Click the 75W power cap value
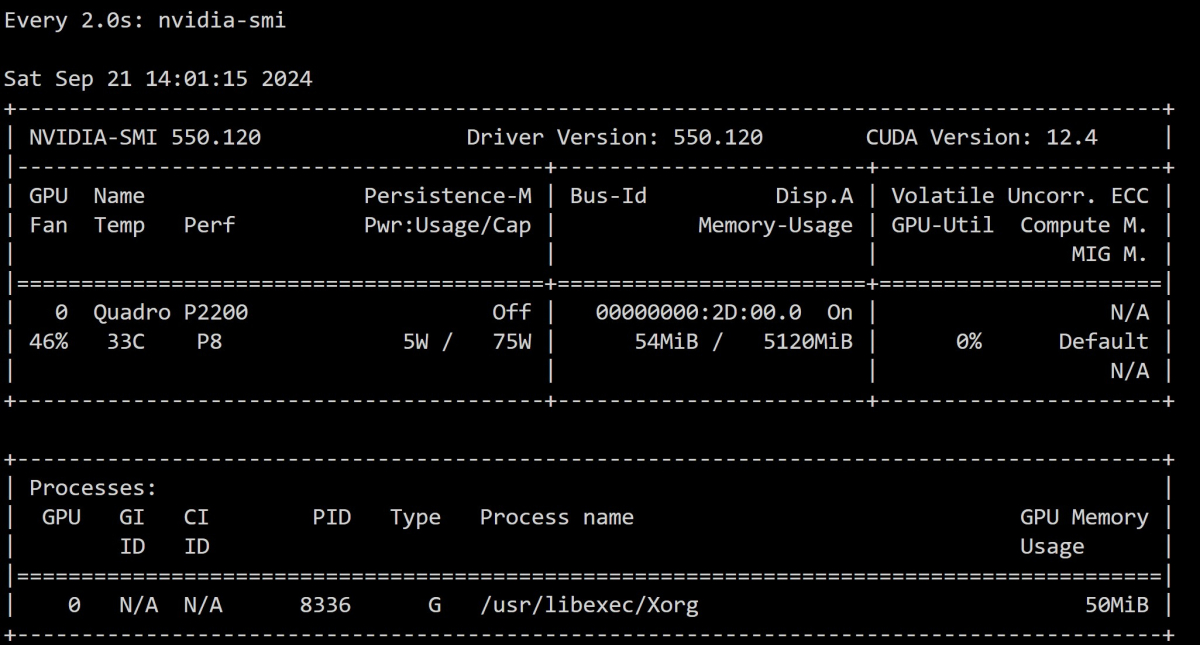This screenshot has width=1200, height=645. point(512,342)
